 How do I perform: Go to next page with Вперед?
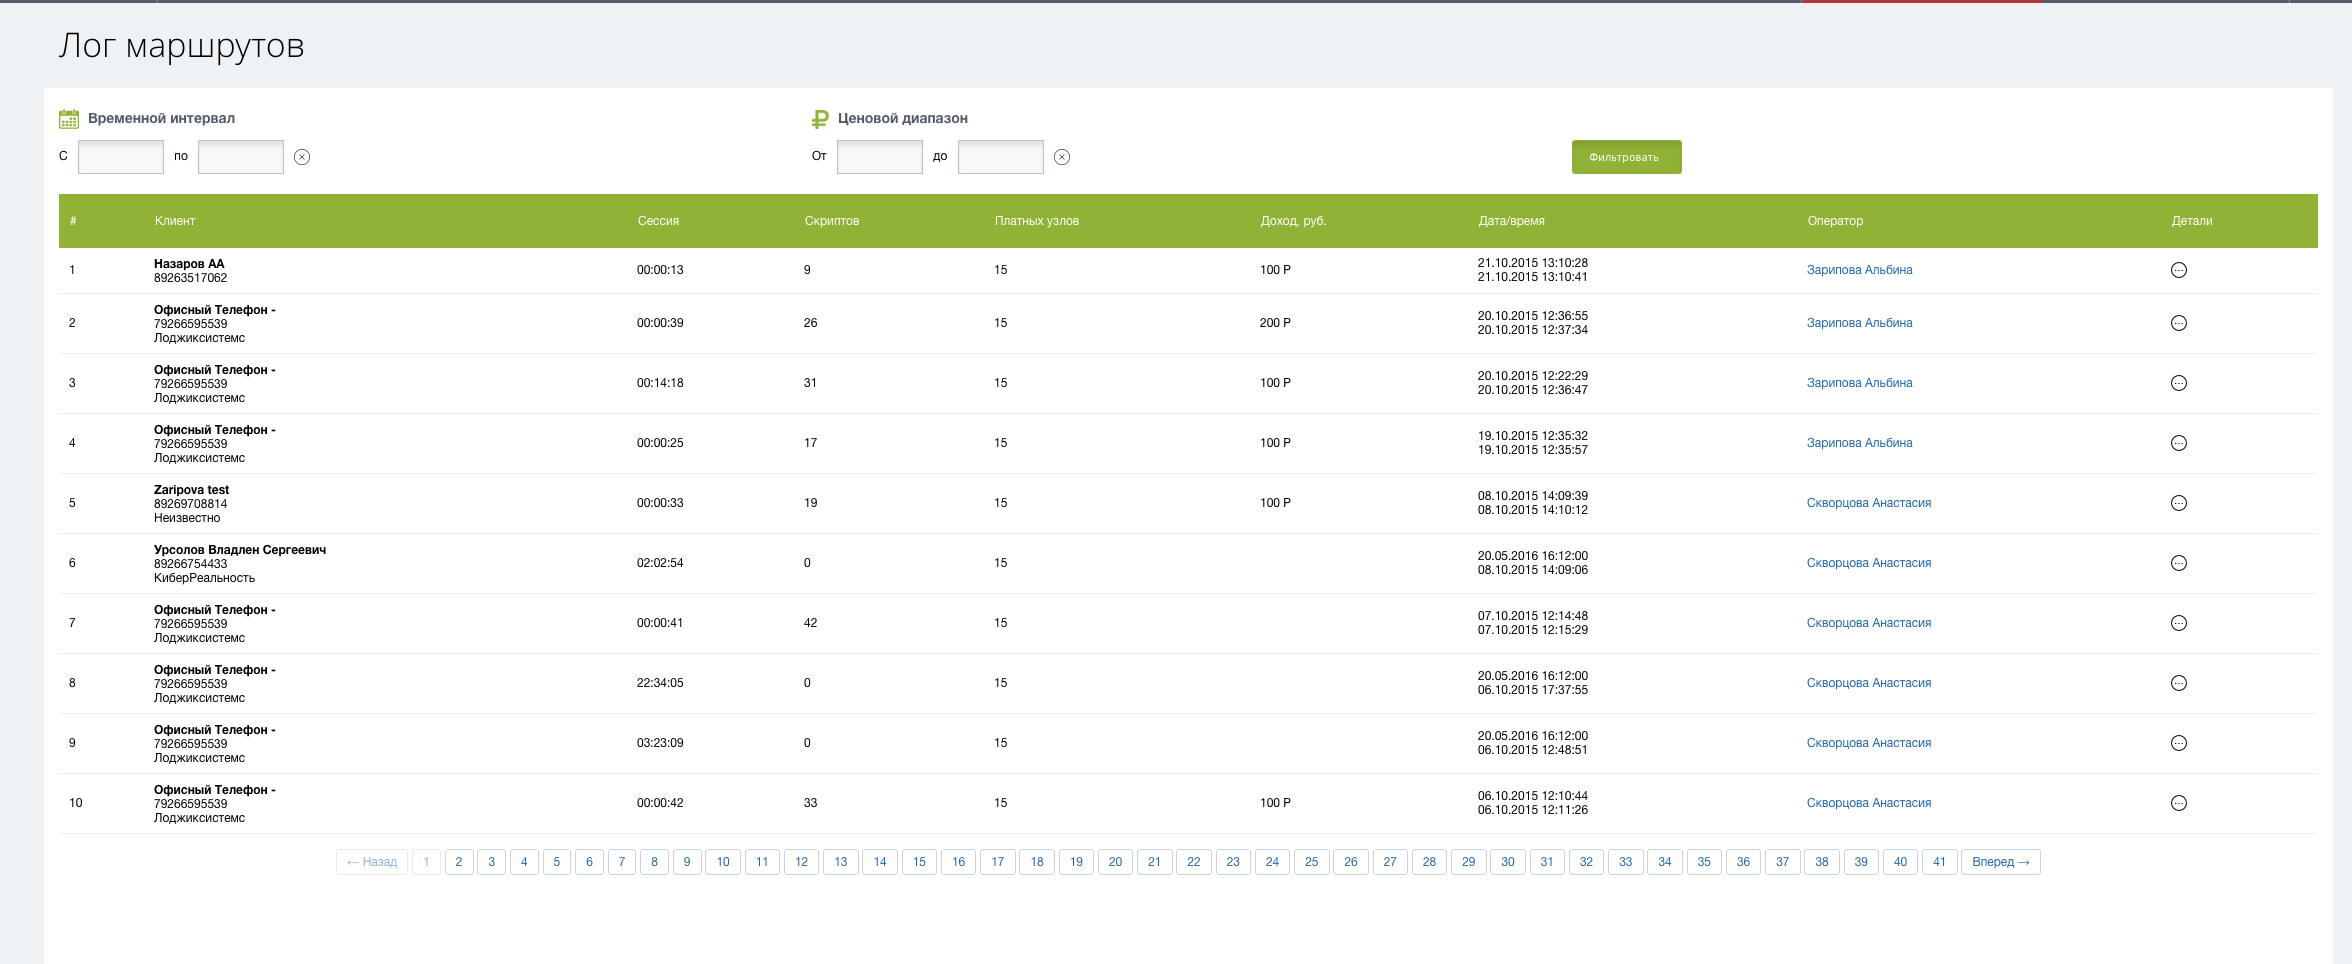2000,862
